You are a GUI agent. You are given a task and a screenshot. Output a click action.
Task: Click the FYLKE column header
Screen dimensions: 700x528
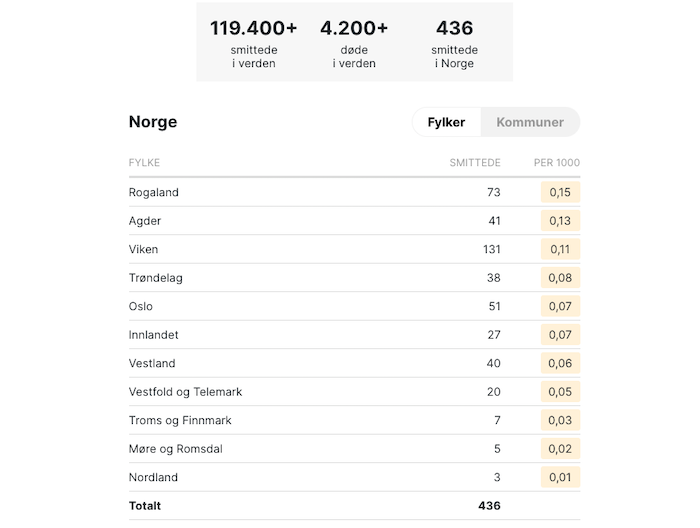pyautogui.click(x=144, y=162)
